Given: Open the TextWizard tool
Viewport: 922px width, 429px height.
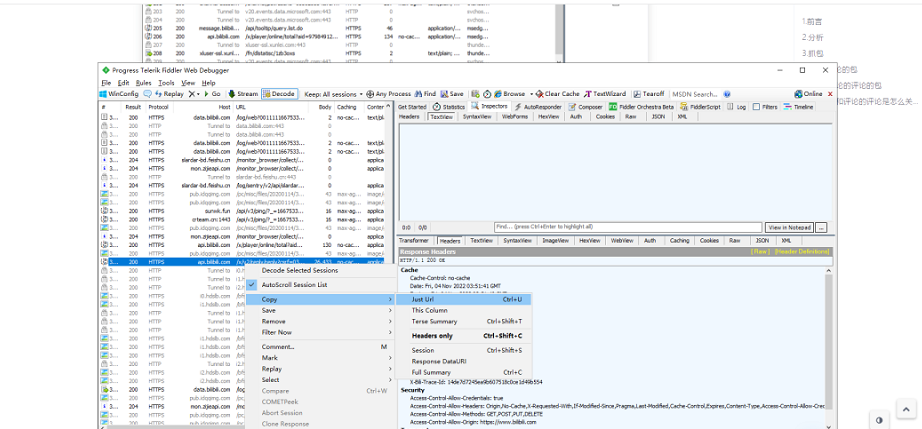Looking at the screenshot, I should point(605,94).
